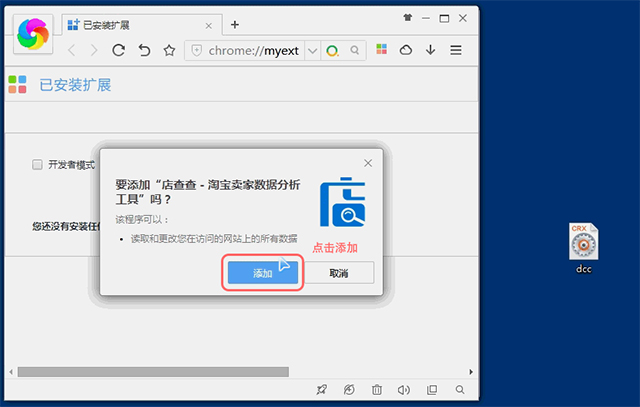Image resolution: width=640 pixels, height=407 pixels.
Task: Maximize the browser window
Action: click(444, 18)
